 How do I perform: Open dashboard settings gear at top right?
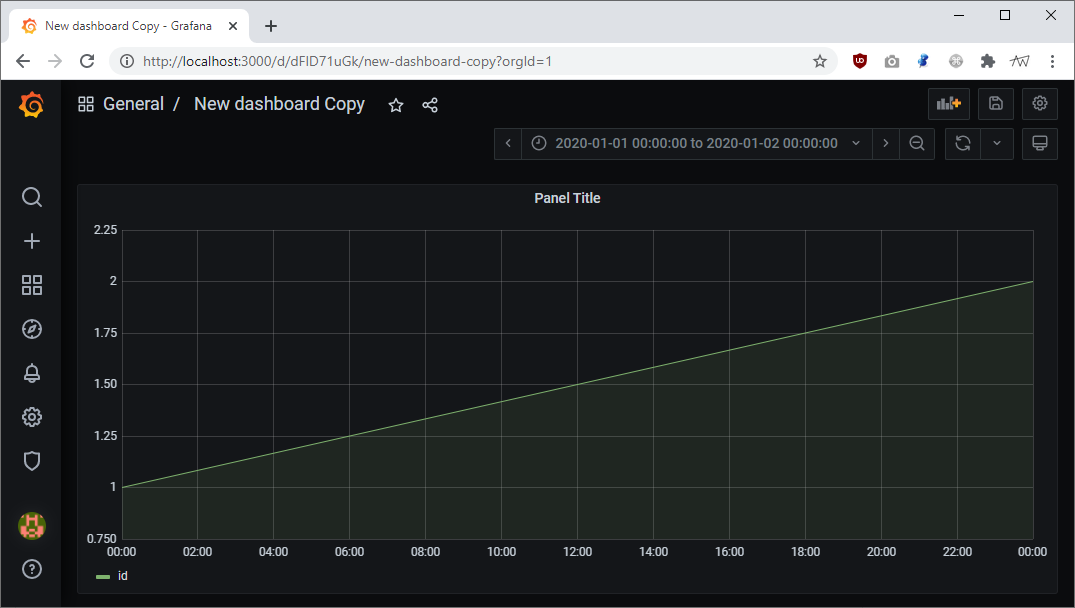pyautogui.click(x=1039, y=104)
